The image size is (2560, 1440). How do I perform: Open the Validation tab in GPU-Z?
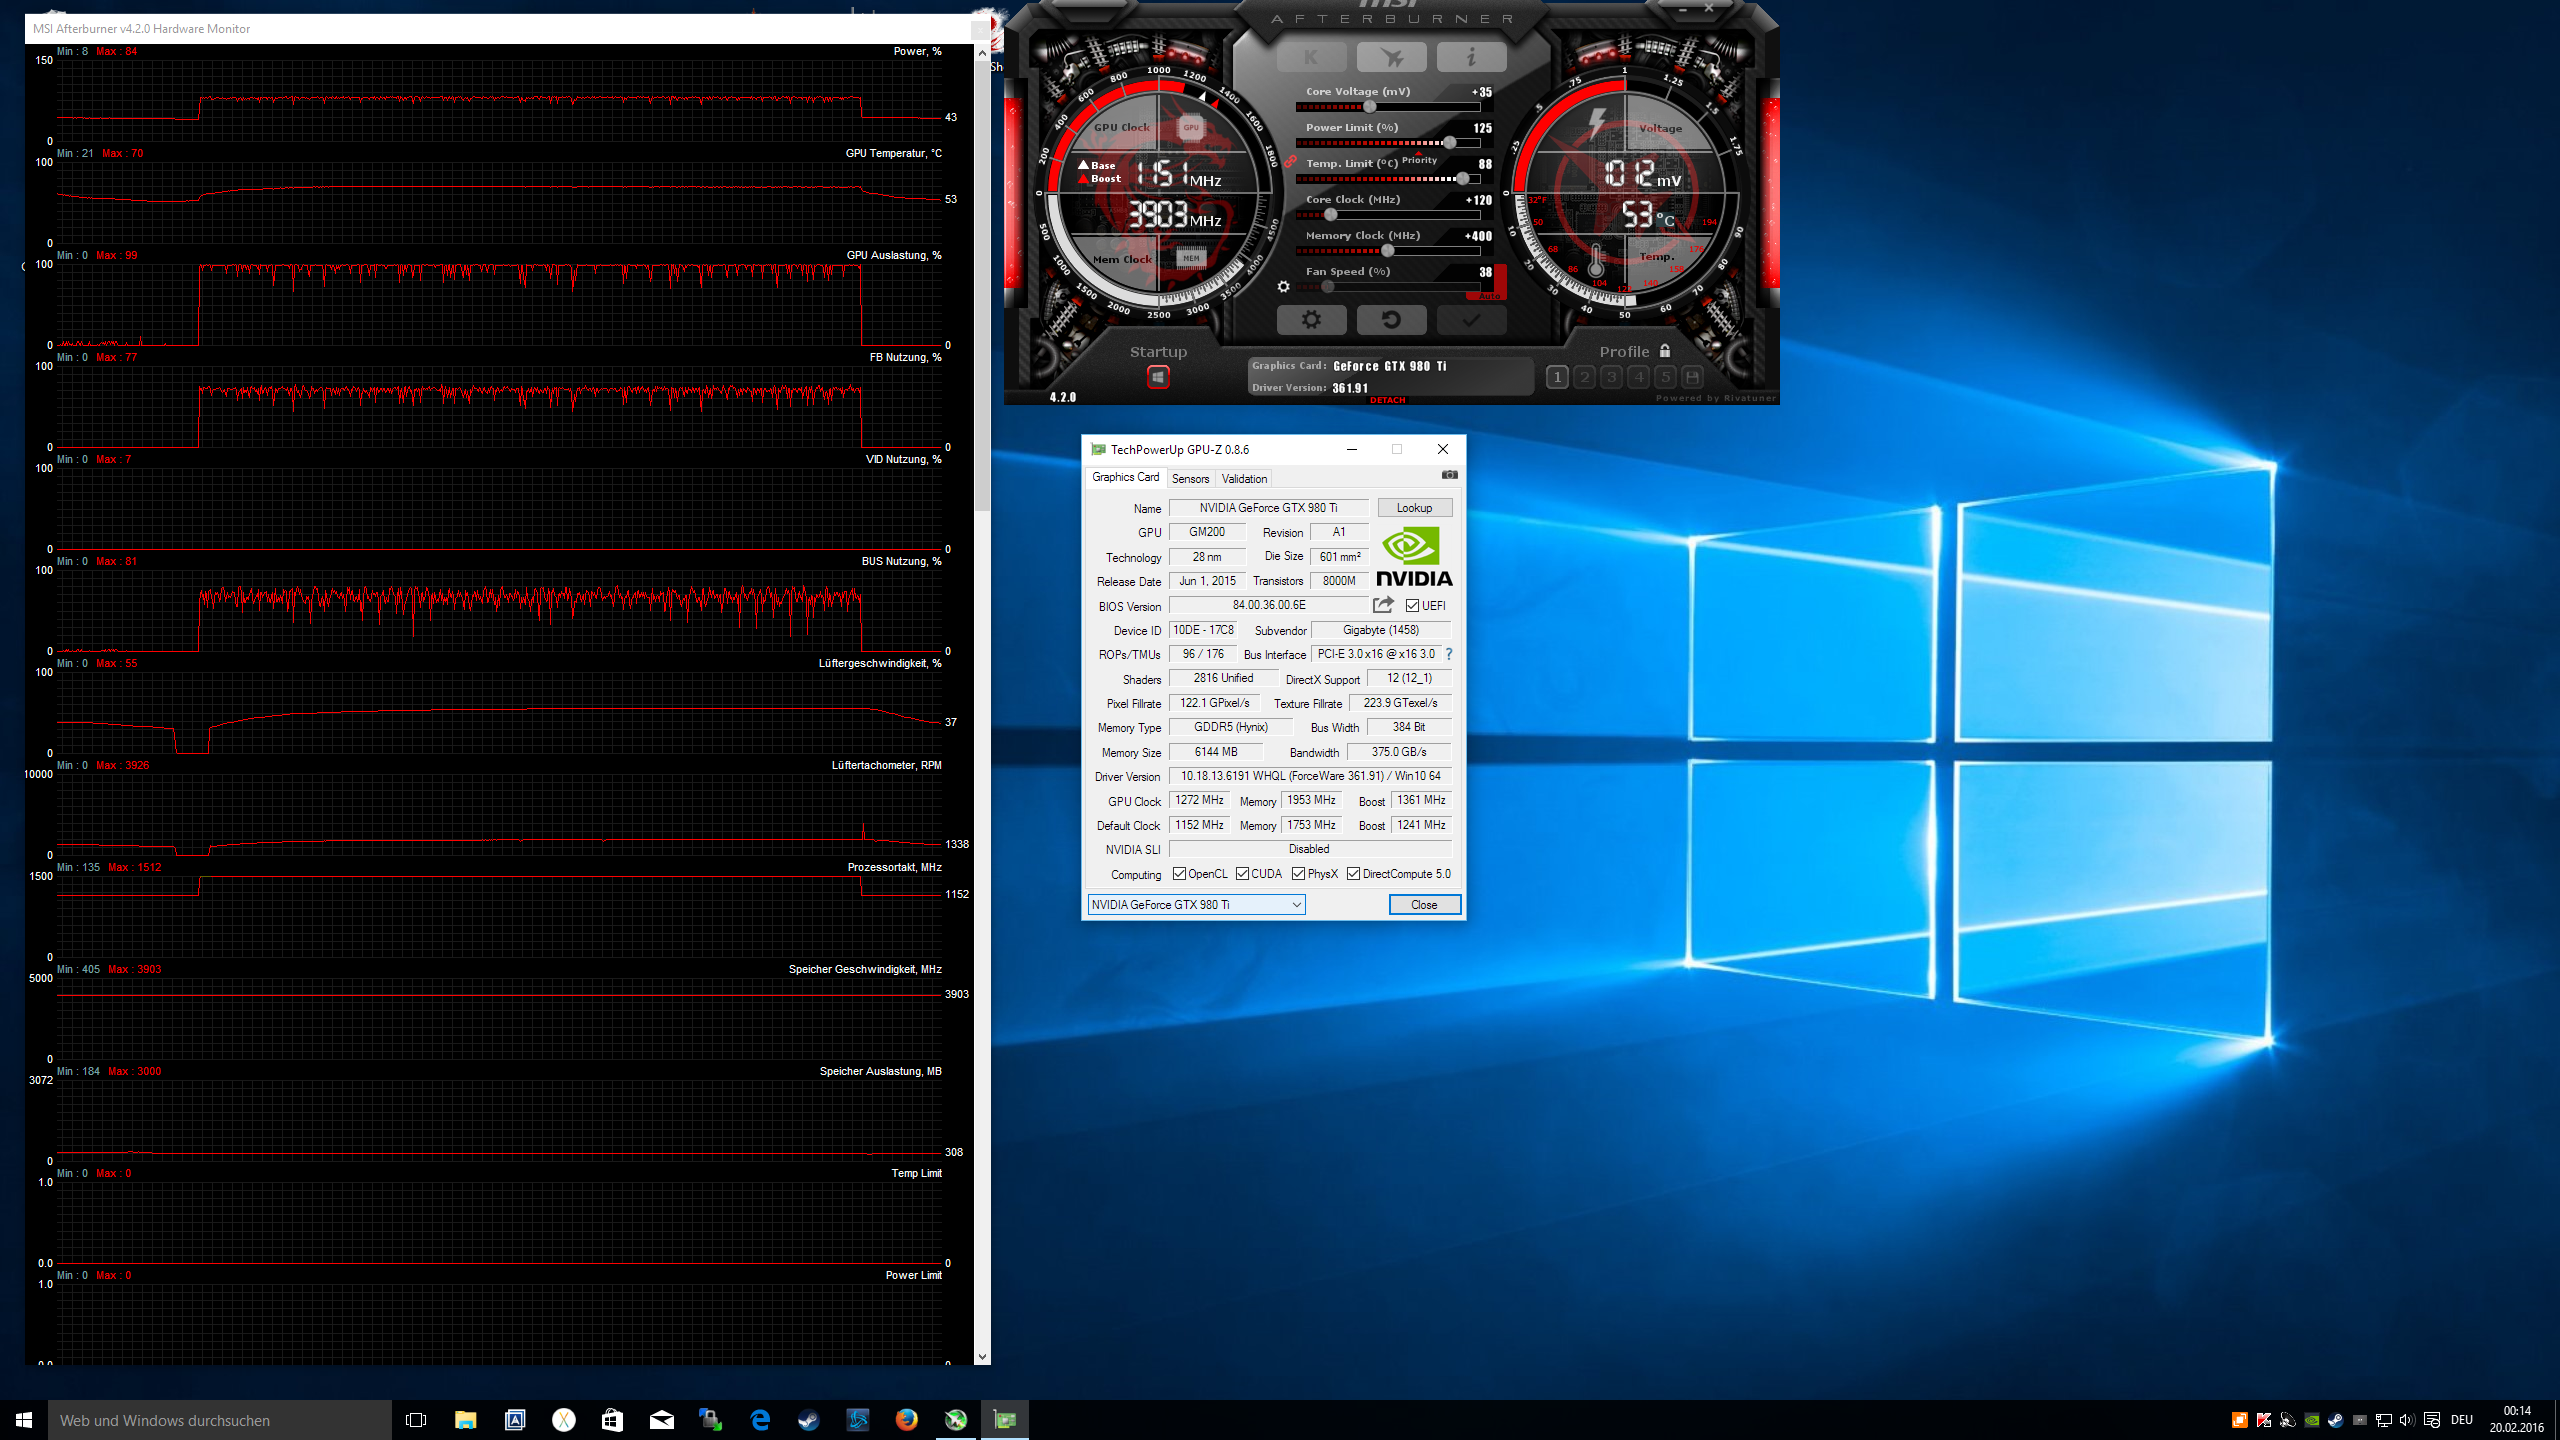click(1244, 479)
